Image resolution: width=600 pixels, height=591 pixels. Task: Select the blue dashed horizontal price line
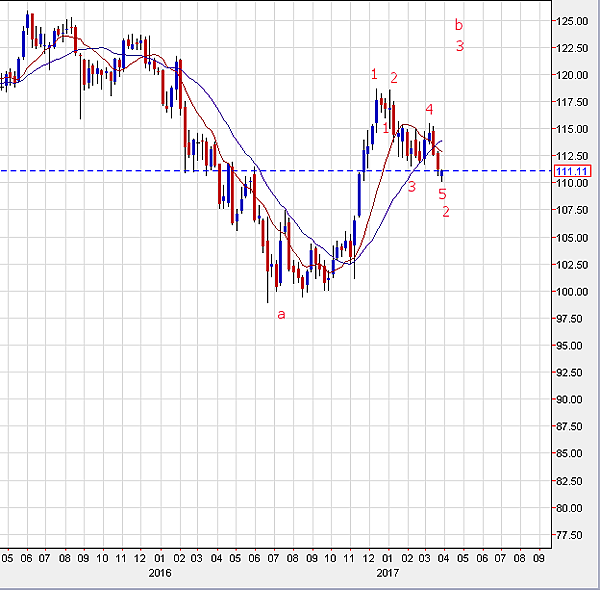276,171
